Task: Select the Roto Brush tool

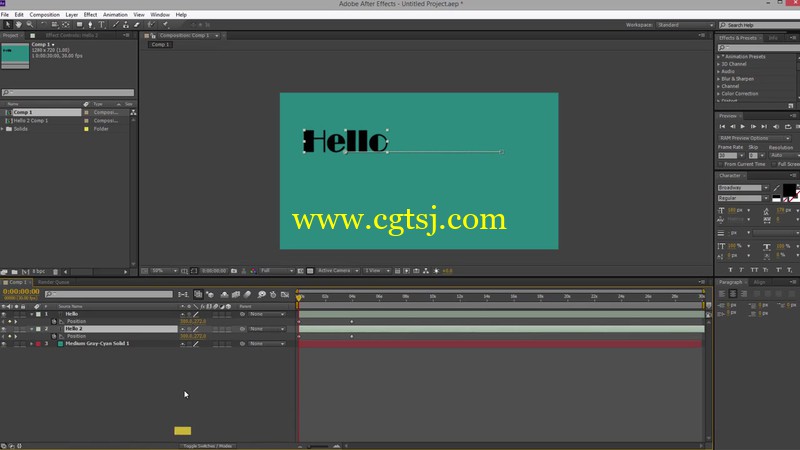Action: pyautogui.click(x=151, y=24)
